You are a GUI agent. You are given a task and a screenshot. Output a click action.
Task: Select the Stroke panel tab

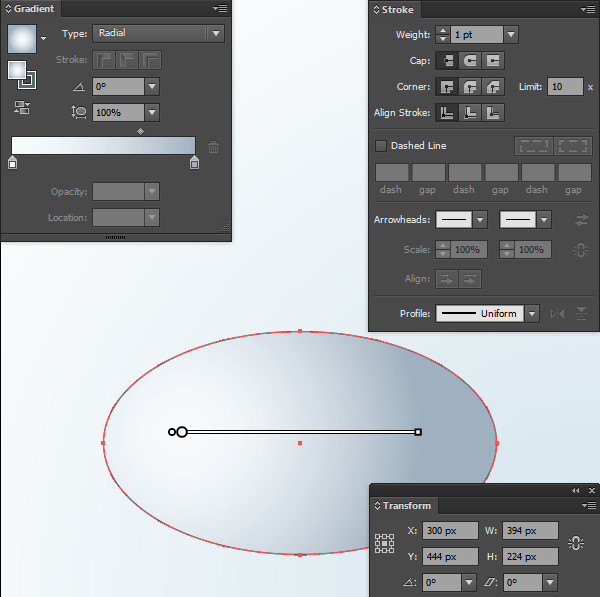point(394,10)
